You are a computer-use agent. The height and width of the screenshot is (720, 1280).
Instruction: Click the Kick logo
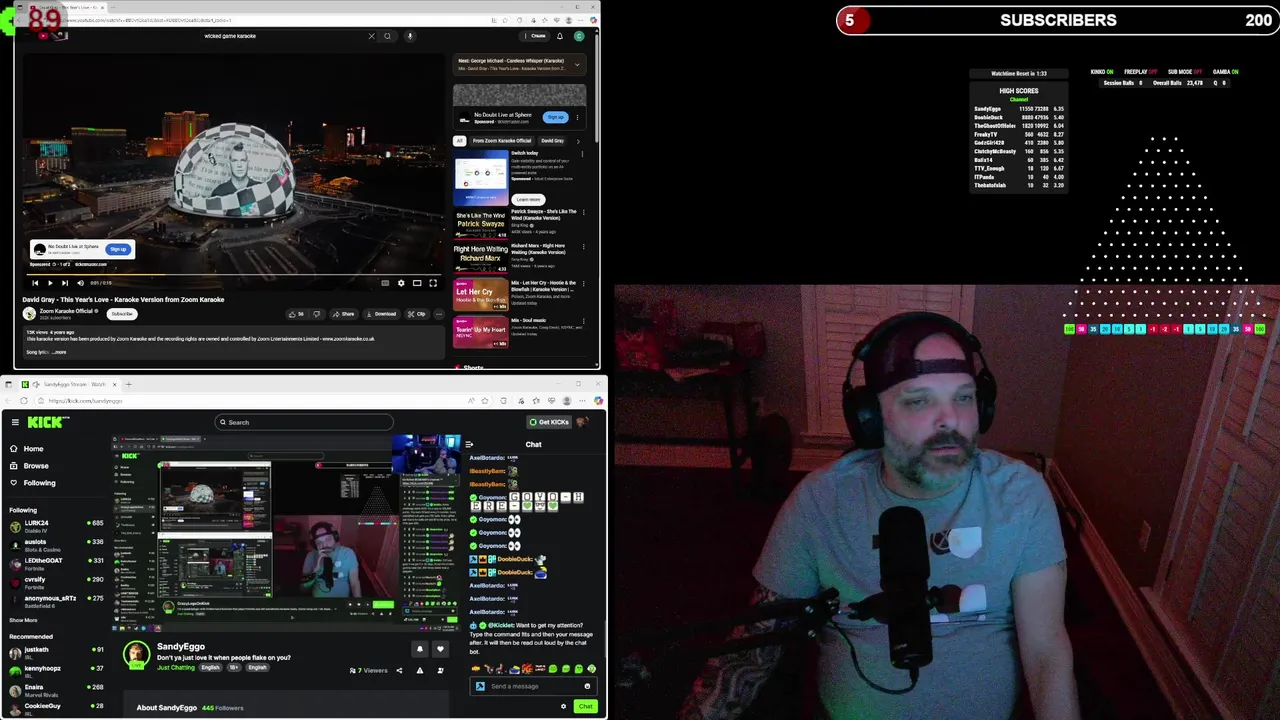(48, 422)
